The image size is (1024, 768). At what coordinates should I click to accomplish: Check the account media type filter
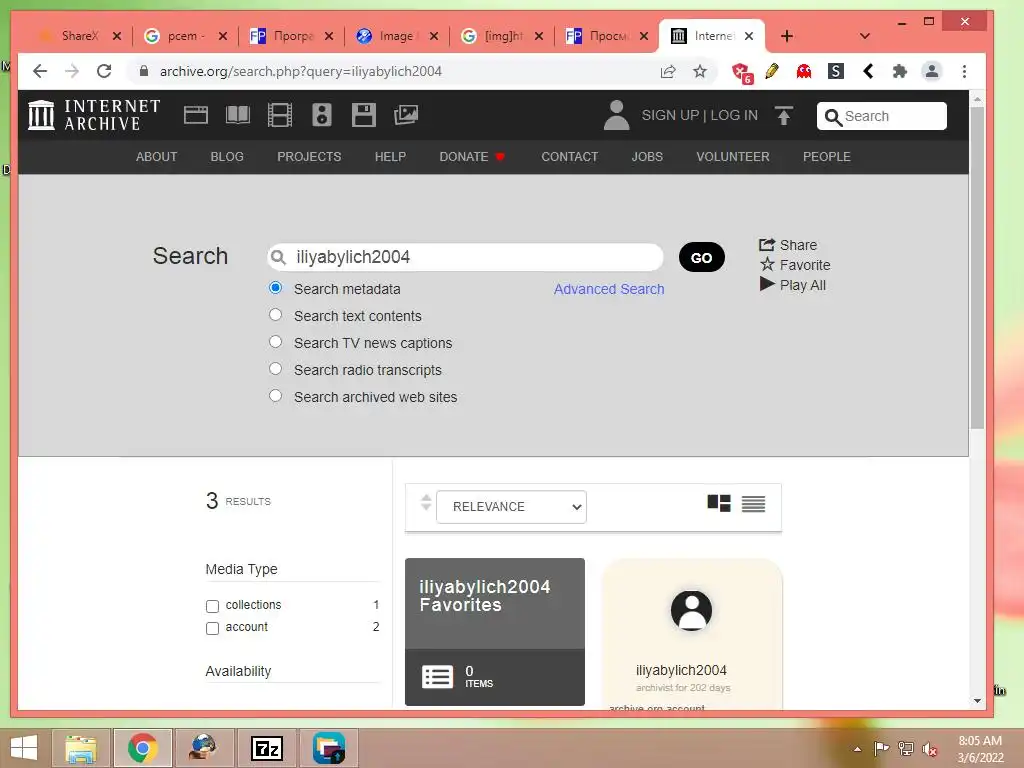212,628
